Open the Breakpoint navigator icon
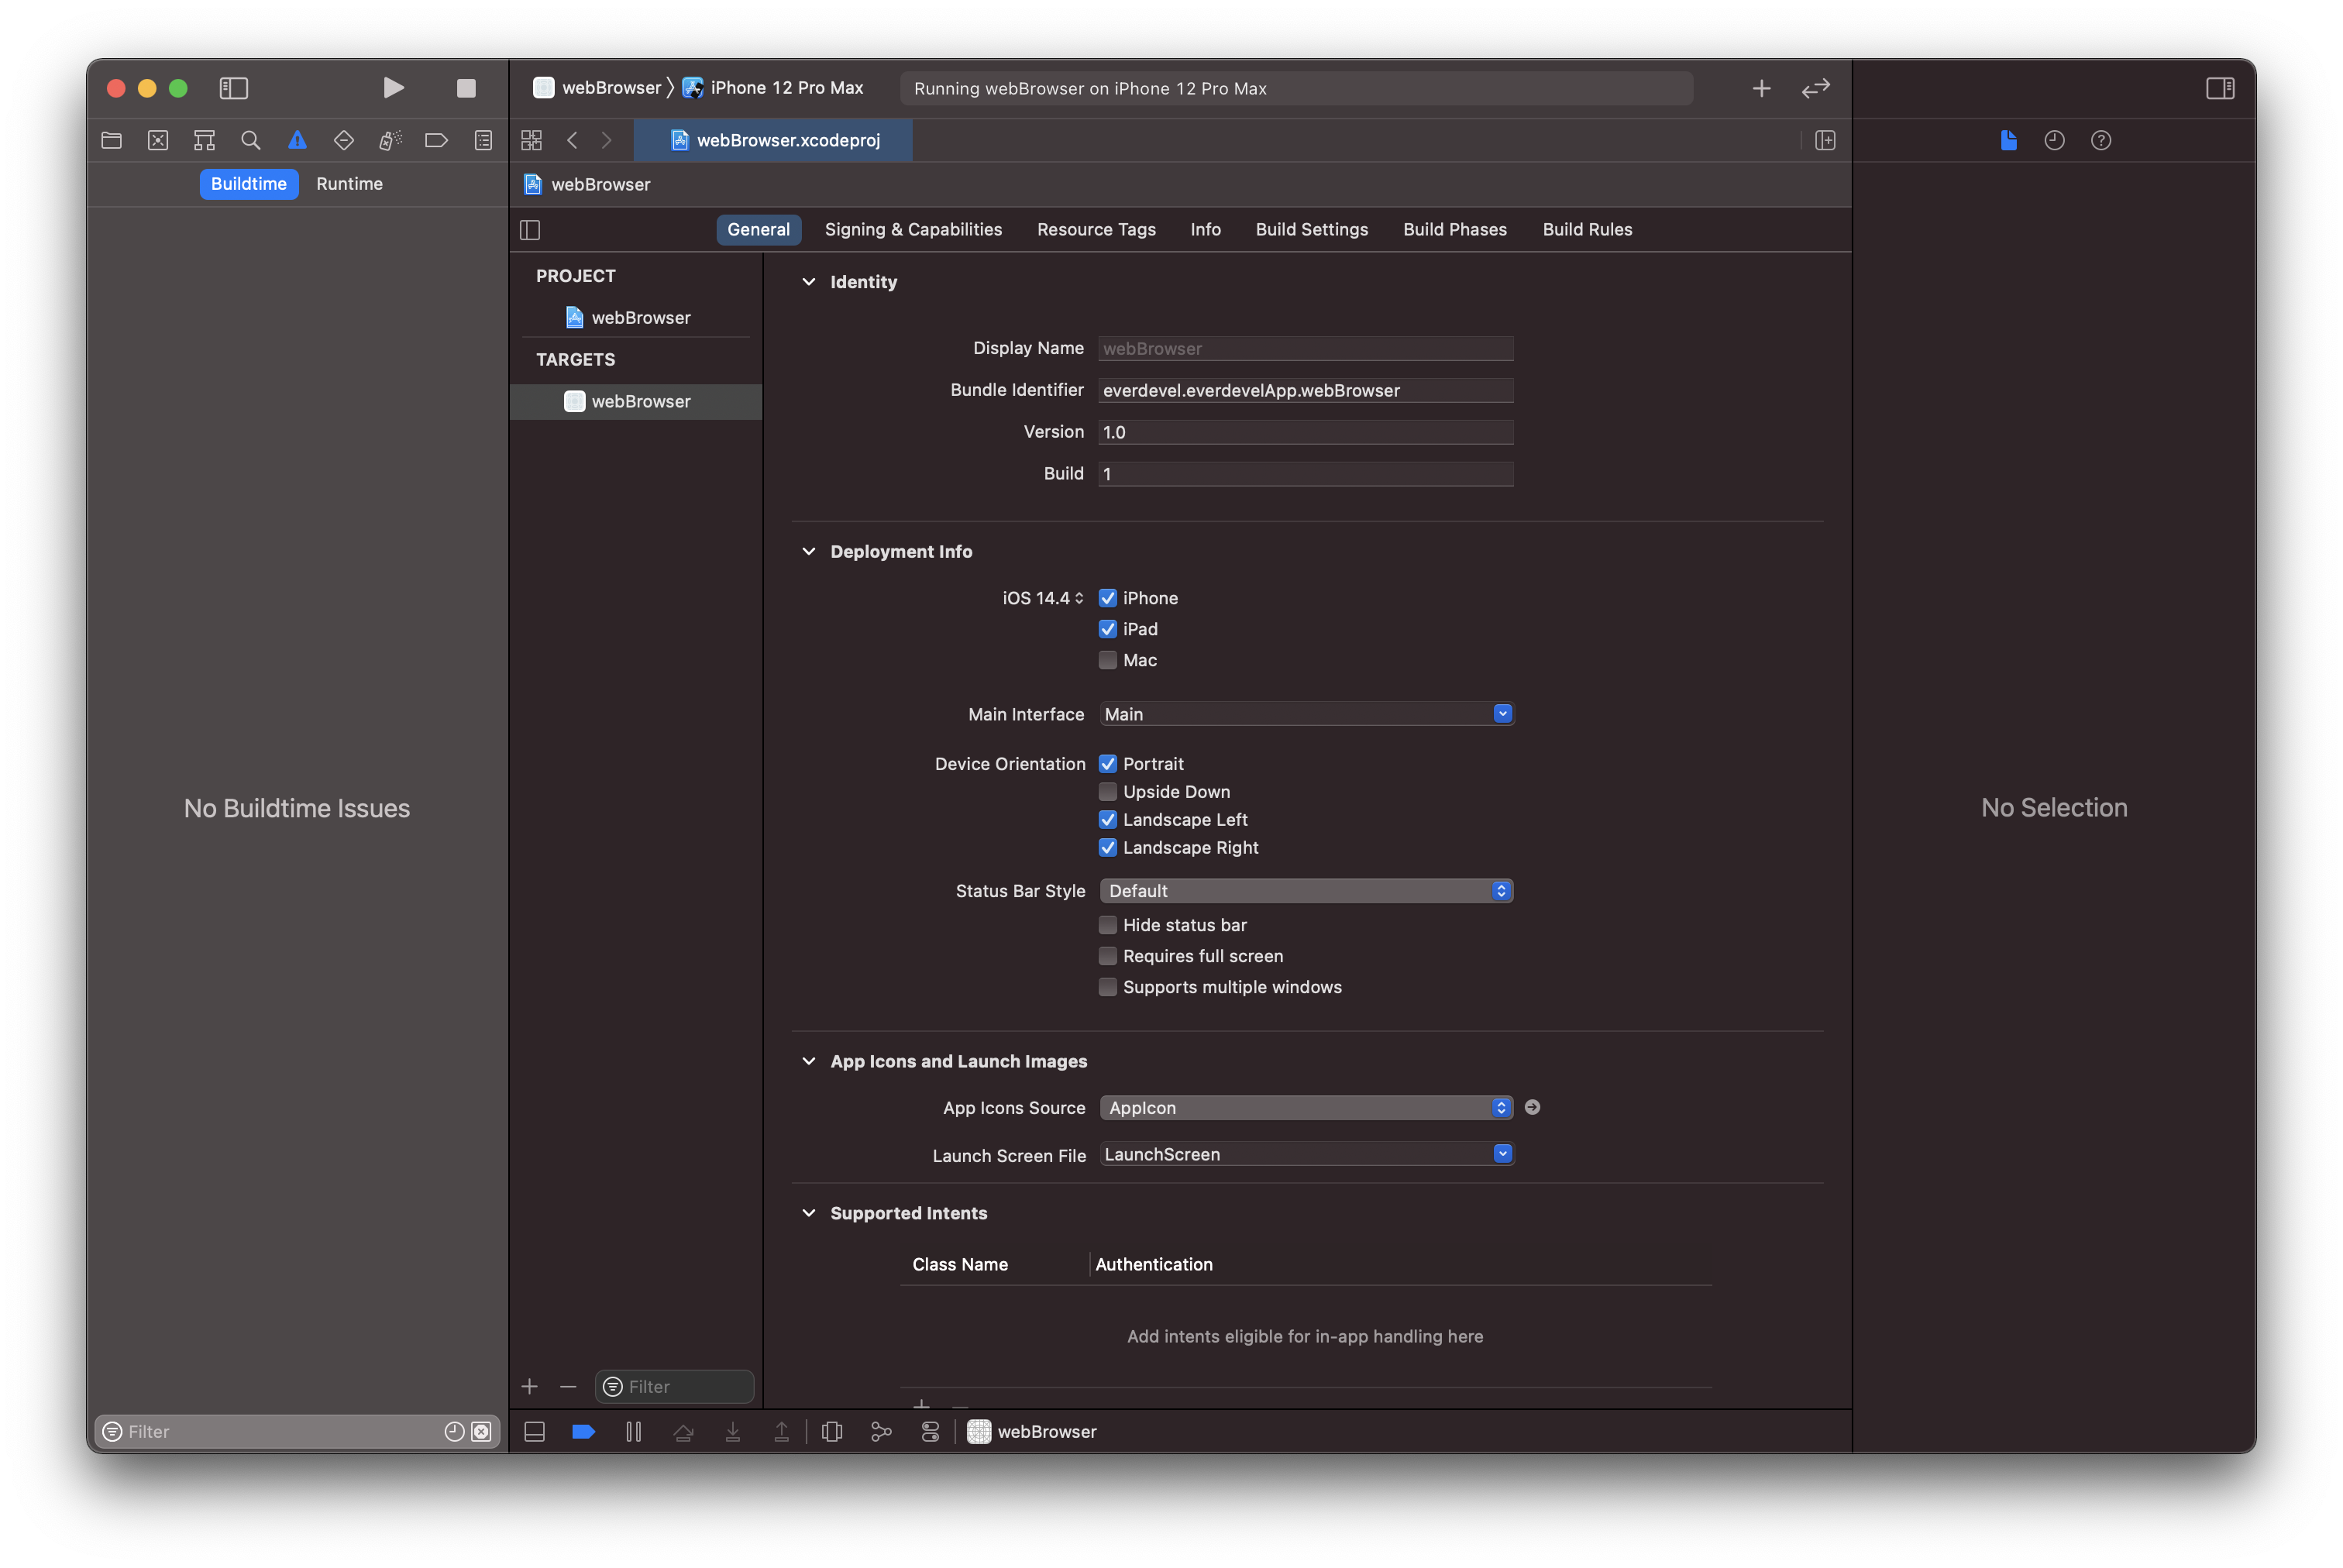Screen dimensions: 2343x1568 (436, 140)
